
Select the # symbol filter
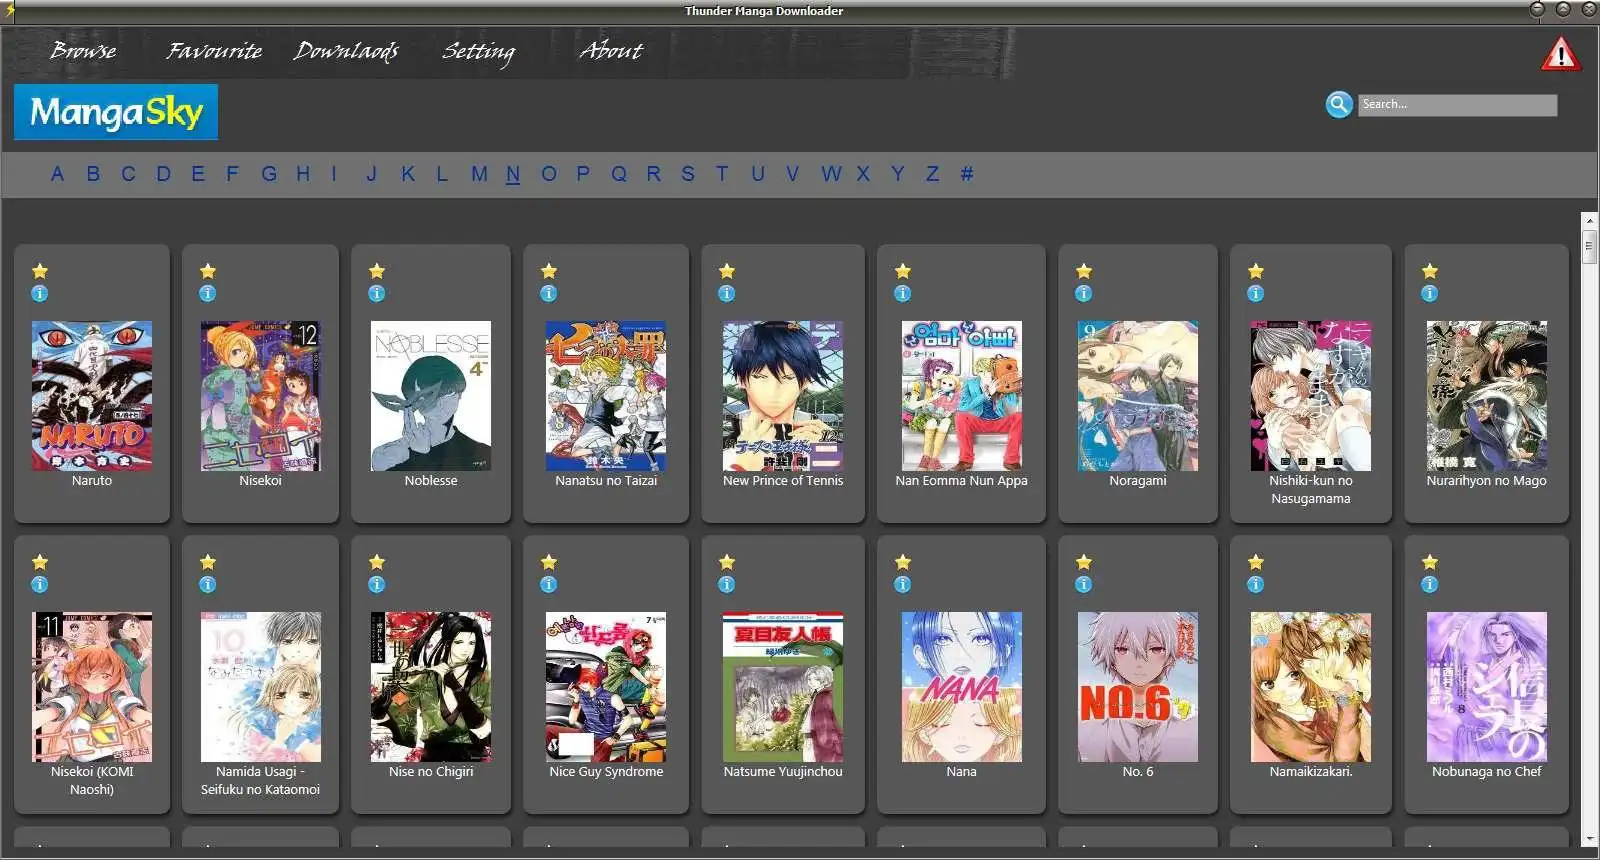pos(967,174)
